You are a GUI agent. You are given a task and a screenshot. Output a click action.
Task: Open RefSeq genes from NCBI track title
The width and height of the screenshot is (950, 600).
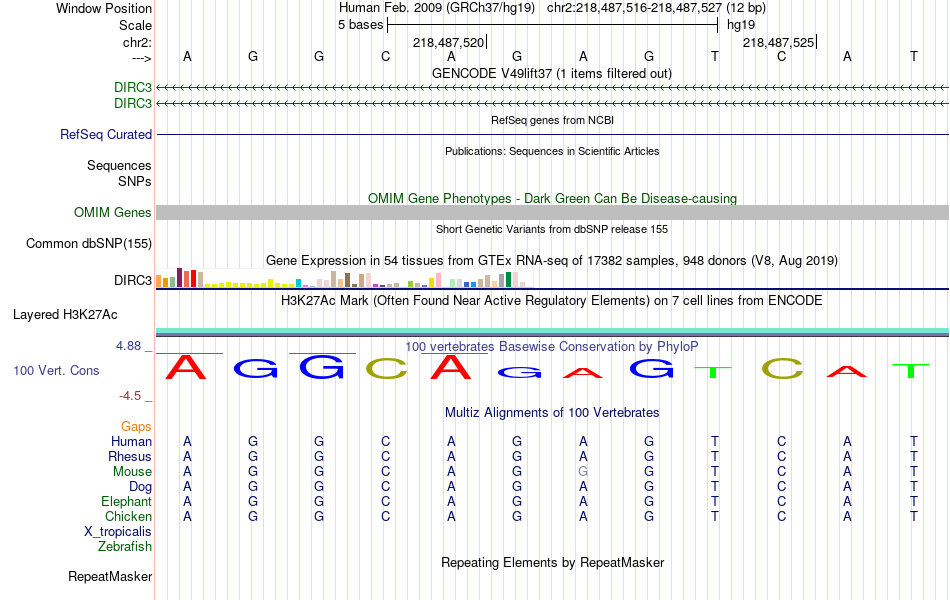(552, 120)
